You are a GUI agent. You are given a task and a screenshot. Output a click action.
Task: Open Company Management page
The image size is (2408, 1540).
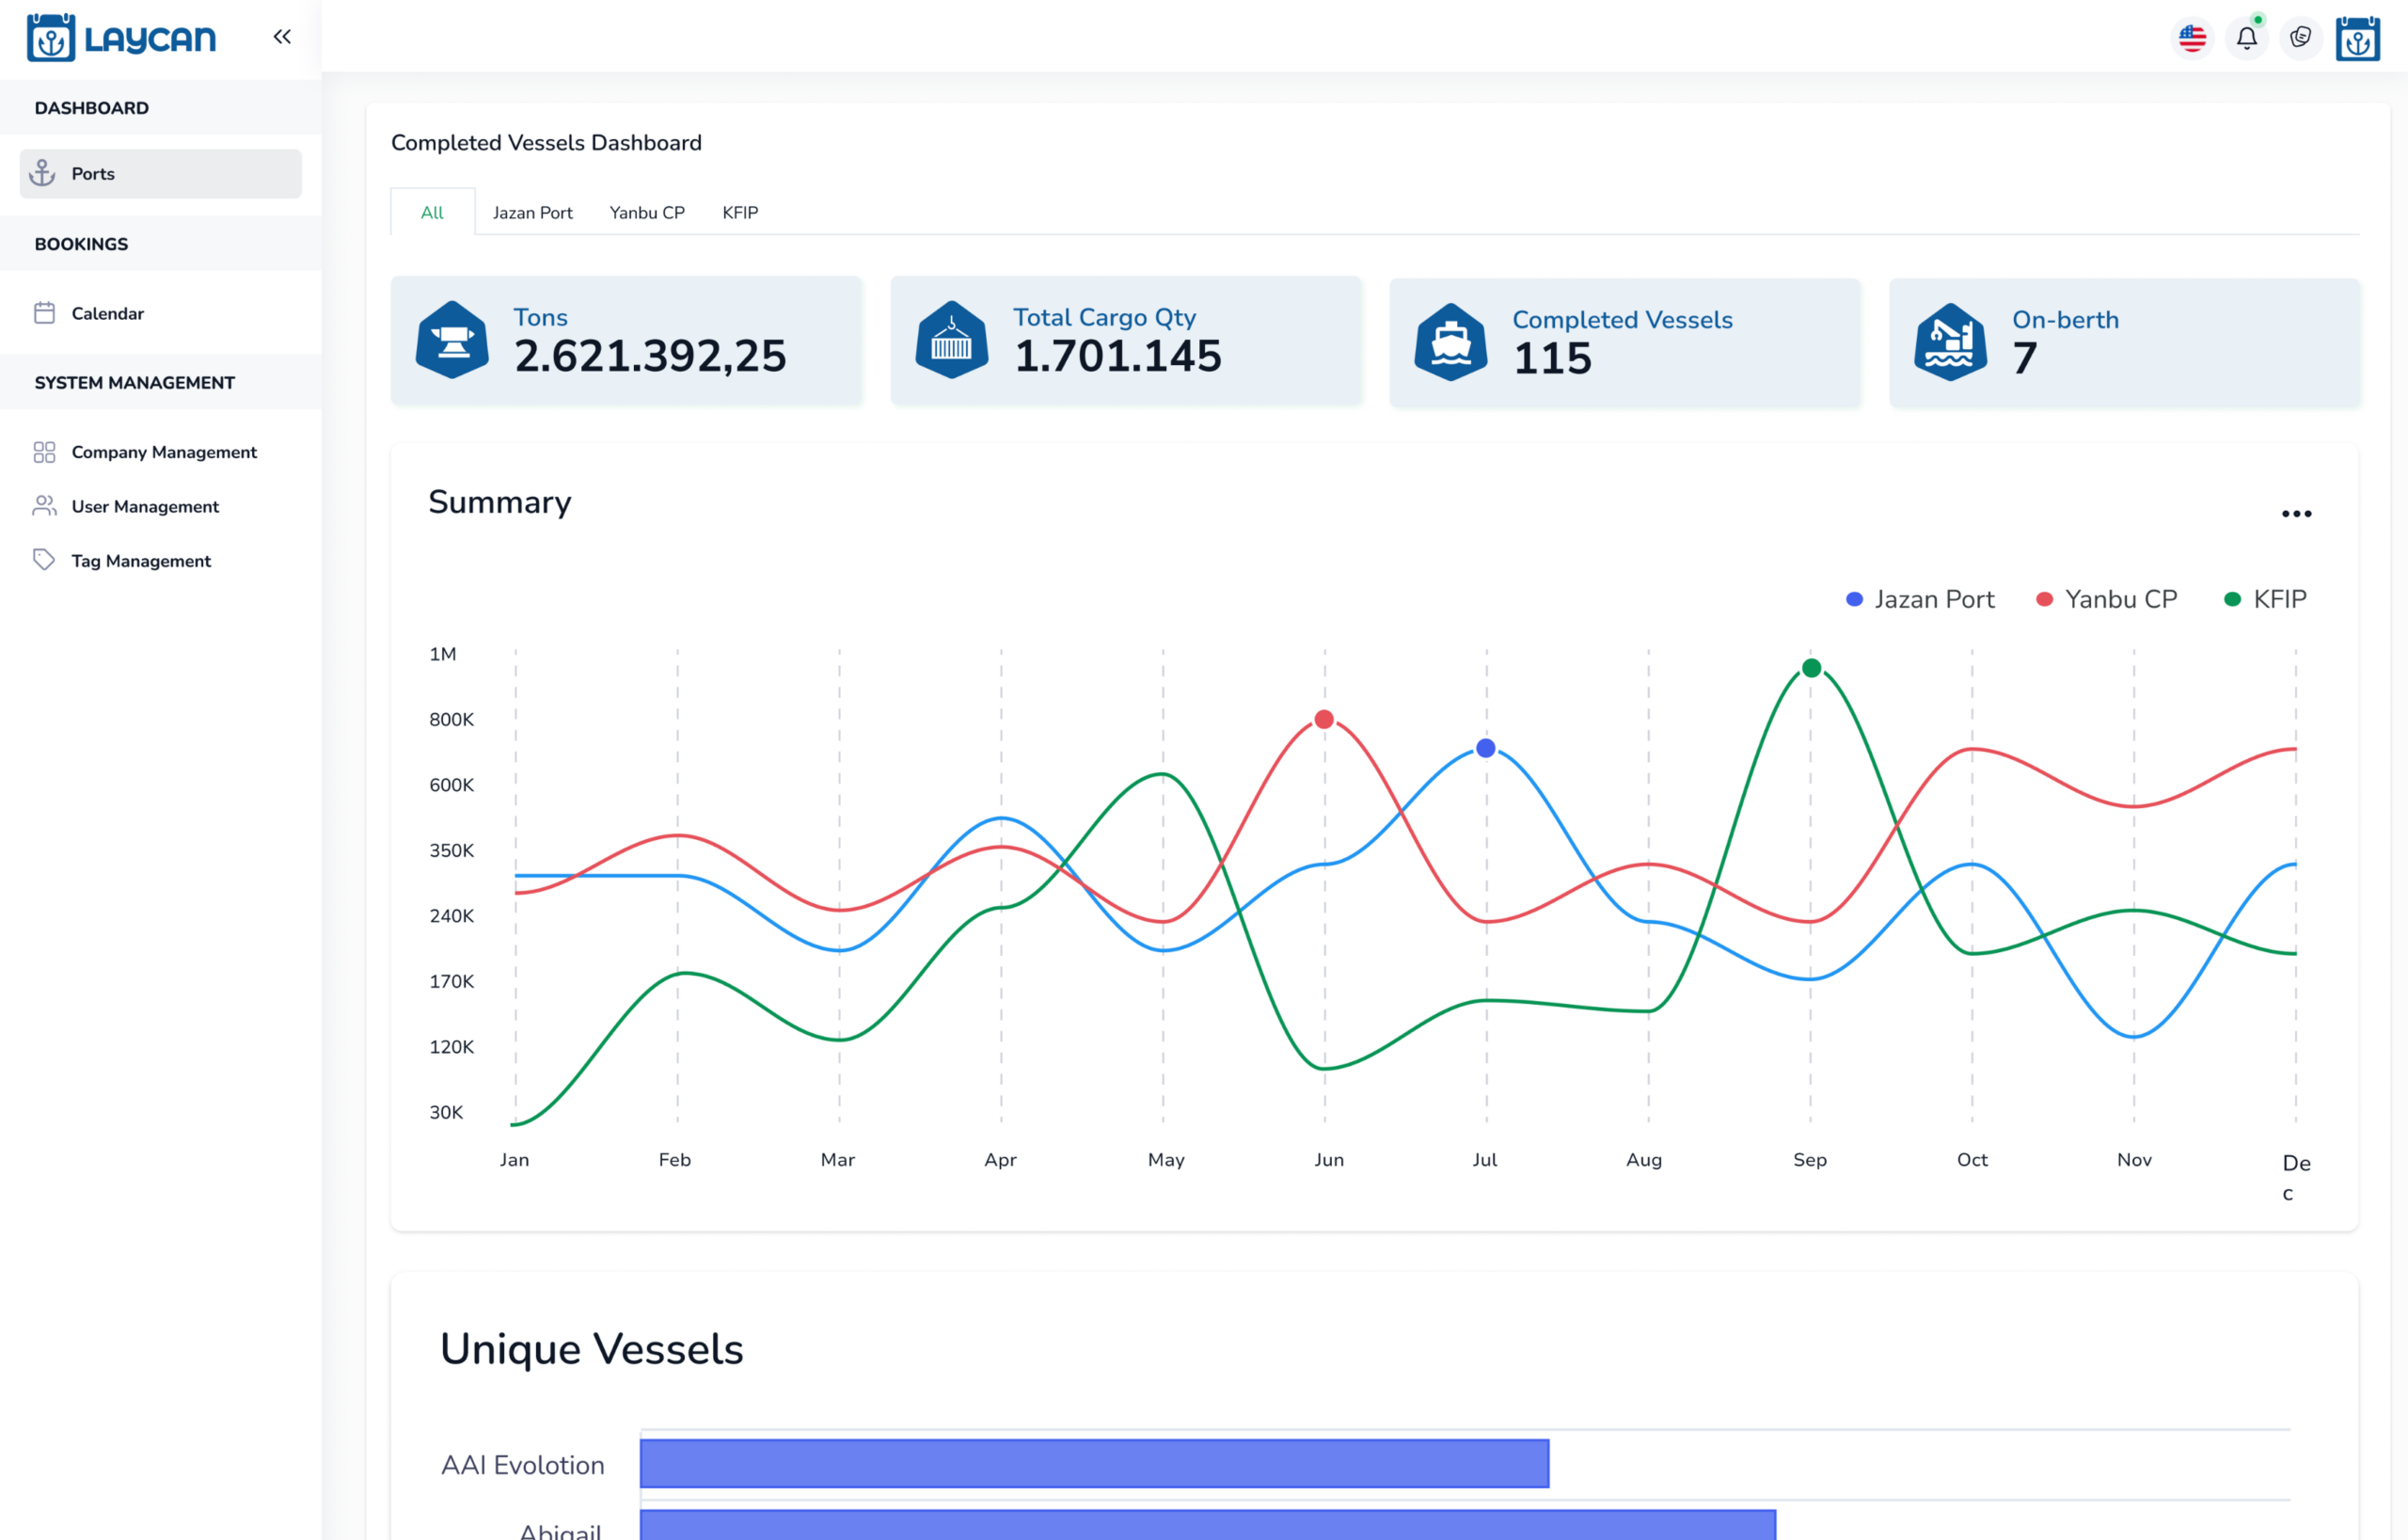click(x=164, y=452)
